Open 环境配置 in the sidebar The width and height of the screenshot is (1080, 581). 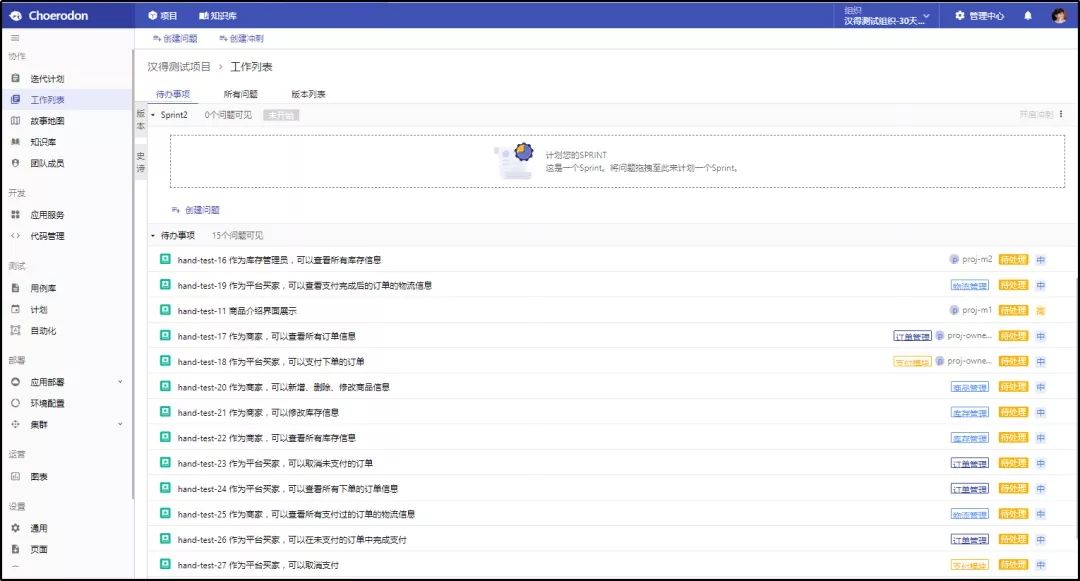(x=46, y=403)
